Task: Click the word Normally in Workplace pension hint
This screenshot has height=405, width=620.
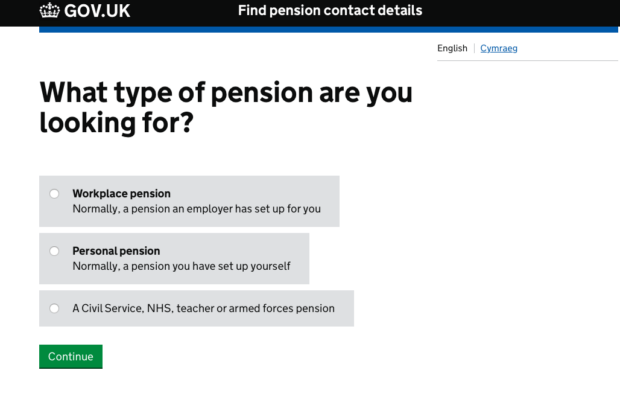Action: [96, 210]
